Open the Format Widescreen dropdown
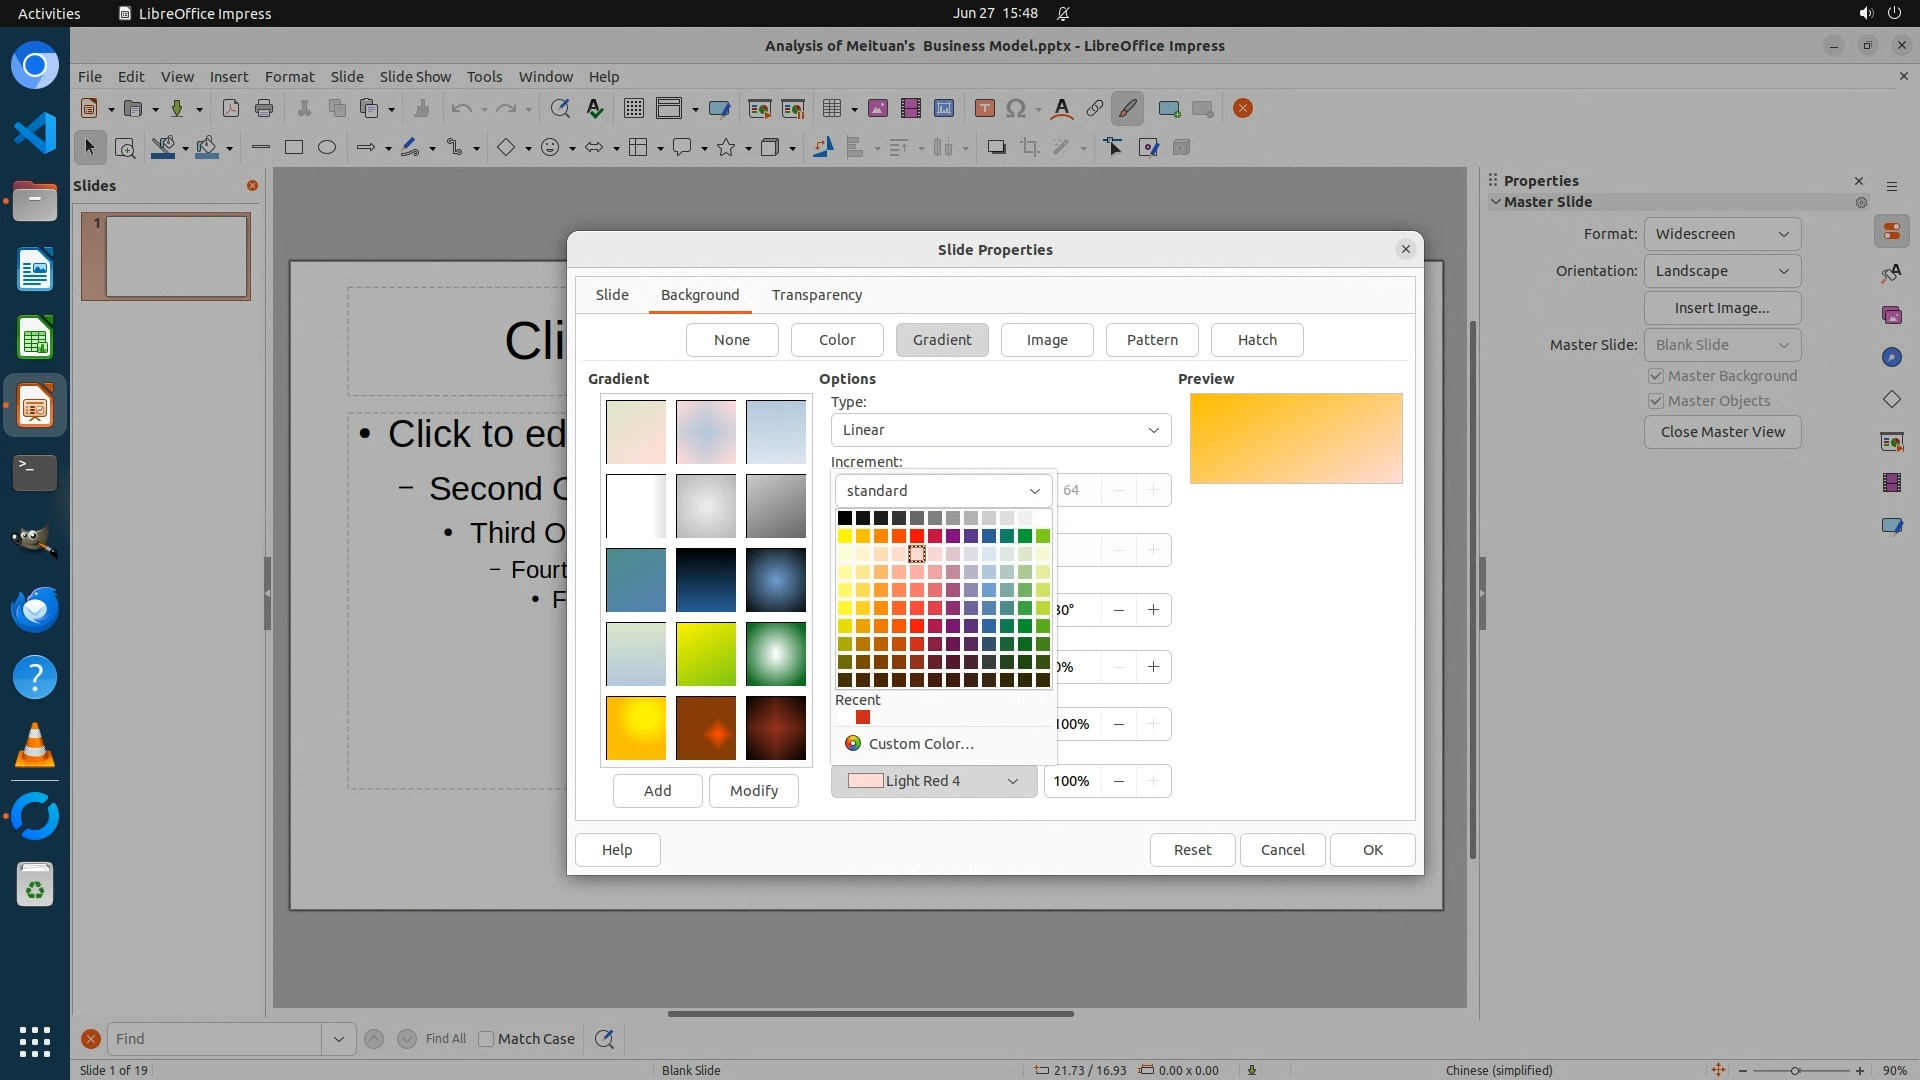This screenshot has height=1080, width=1920. 1721,234
